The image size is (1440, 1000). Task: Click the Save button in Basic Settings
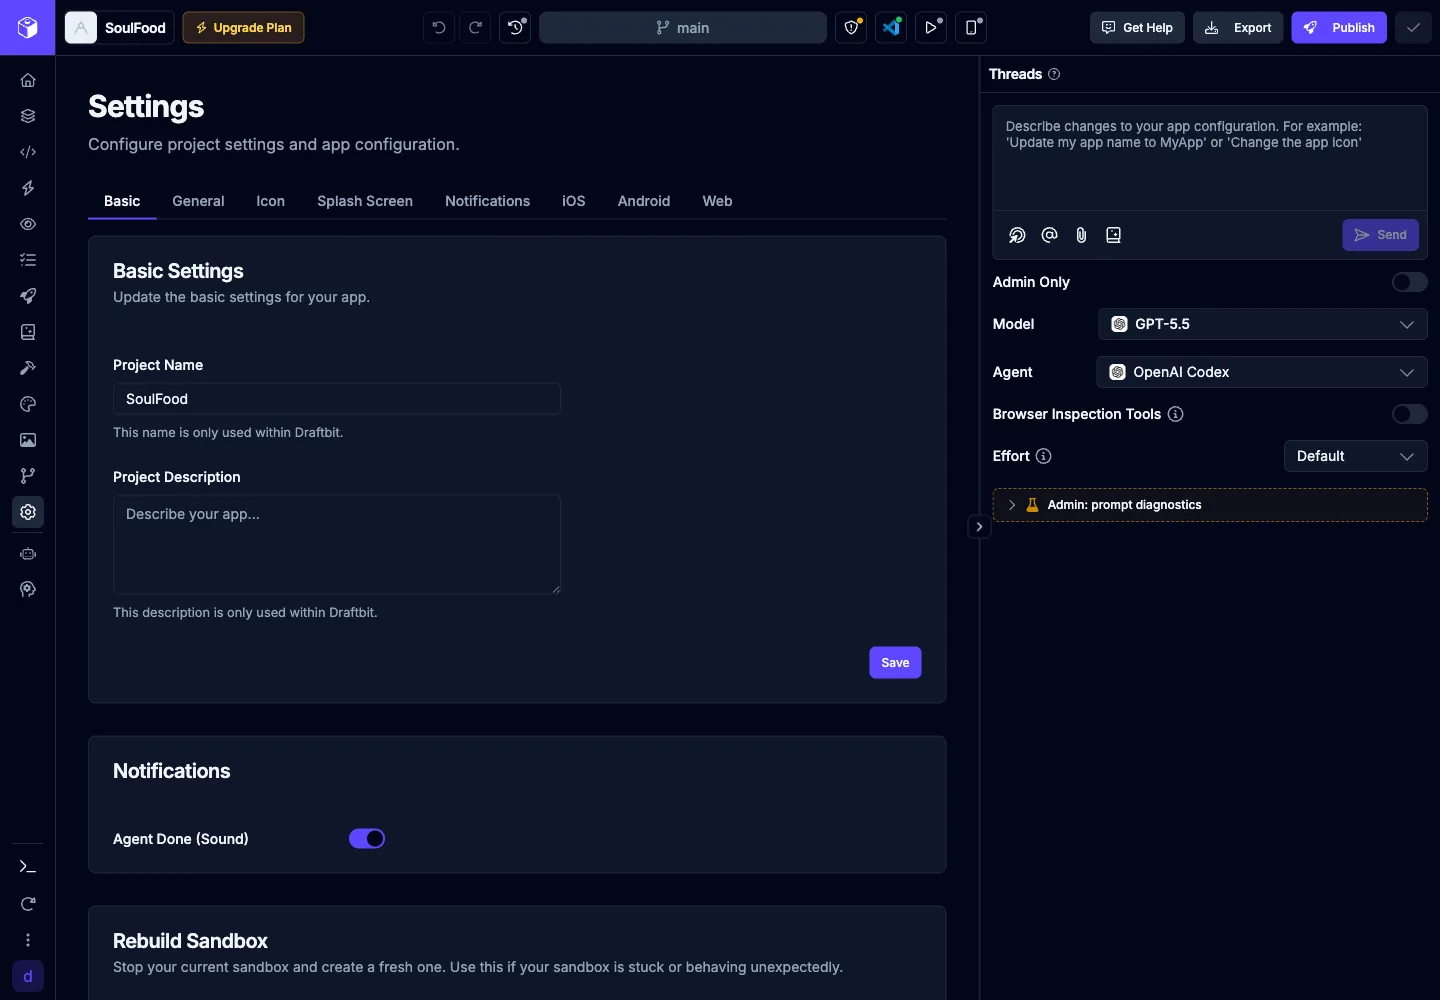coord(895,663)
